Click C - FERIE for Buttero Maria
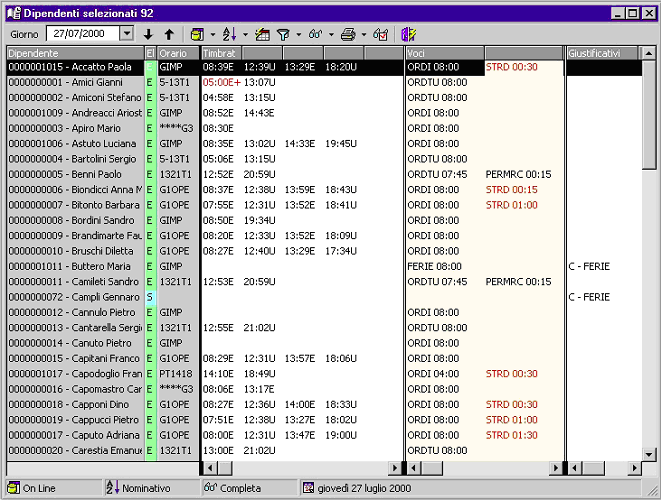 [589, 266]
